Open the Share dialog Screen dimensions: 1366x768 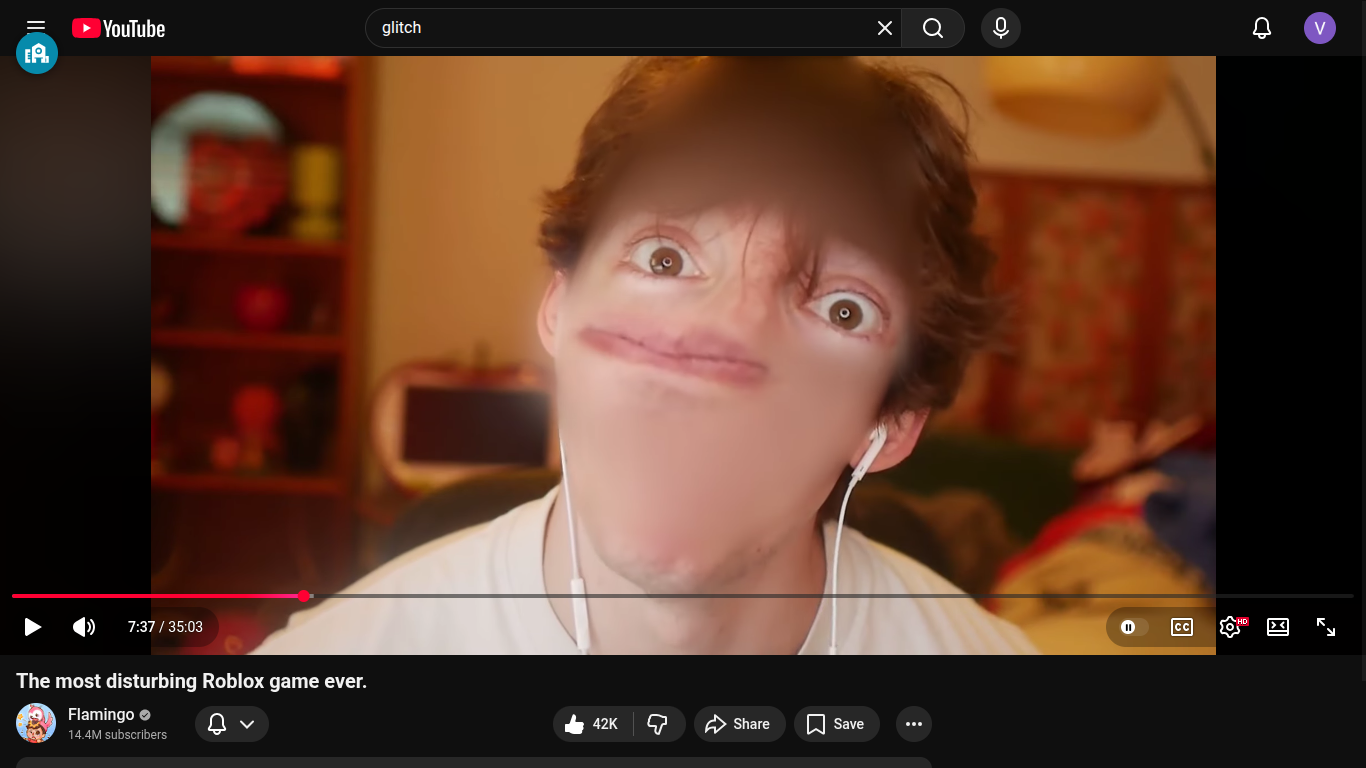point(737,724)
